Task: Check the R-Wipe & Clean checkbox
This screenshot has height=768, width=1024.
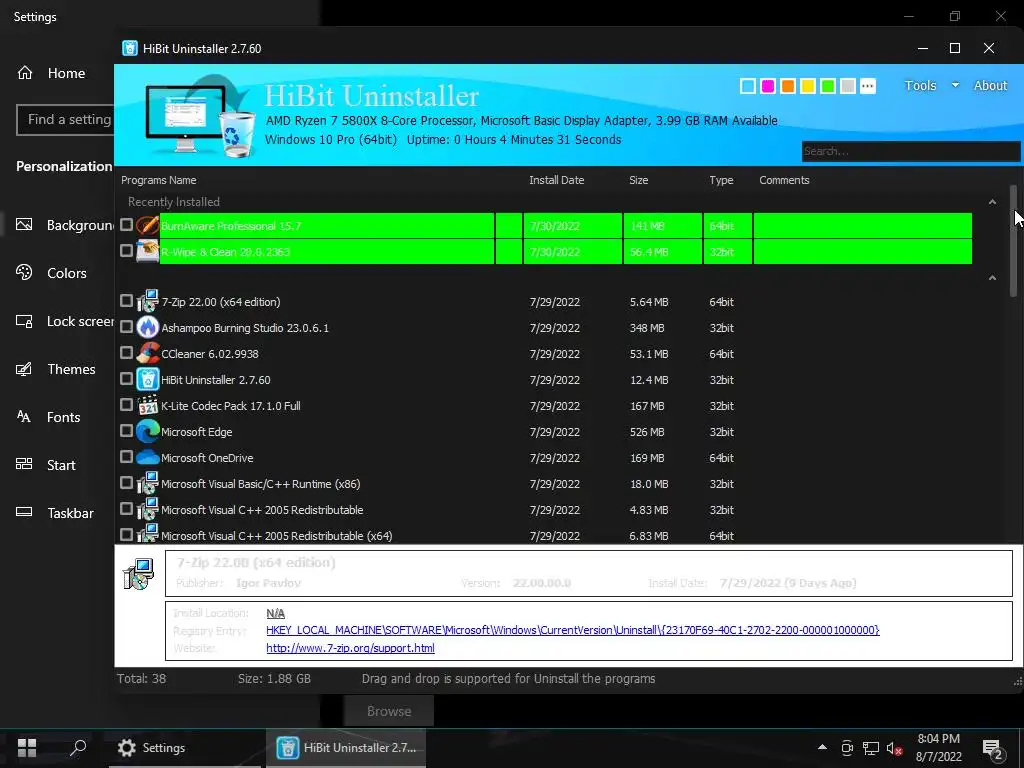Action: pos(127,250)
